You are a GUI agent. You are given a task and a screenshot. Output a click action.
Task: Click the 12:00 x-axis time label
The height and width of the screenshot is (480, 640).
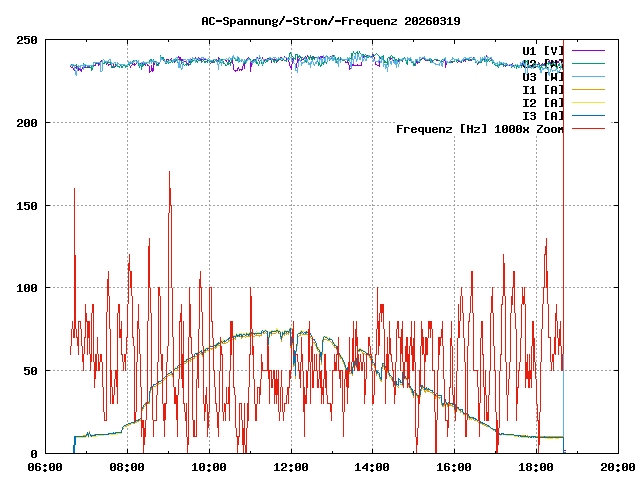tap(291, 467)
